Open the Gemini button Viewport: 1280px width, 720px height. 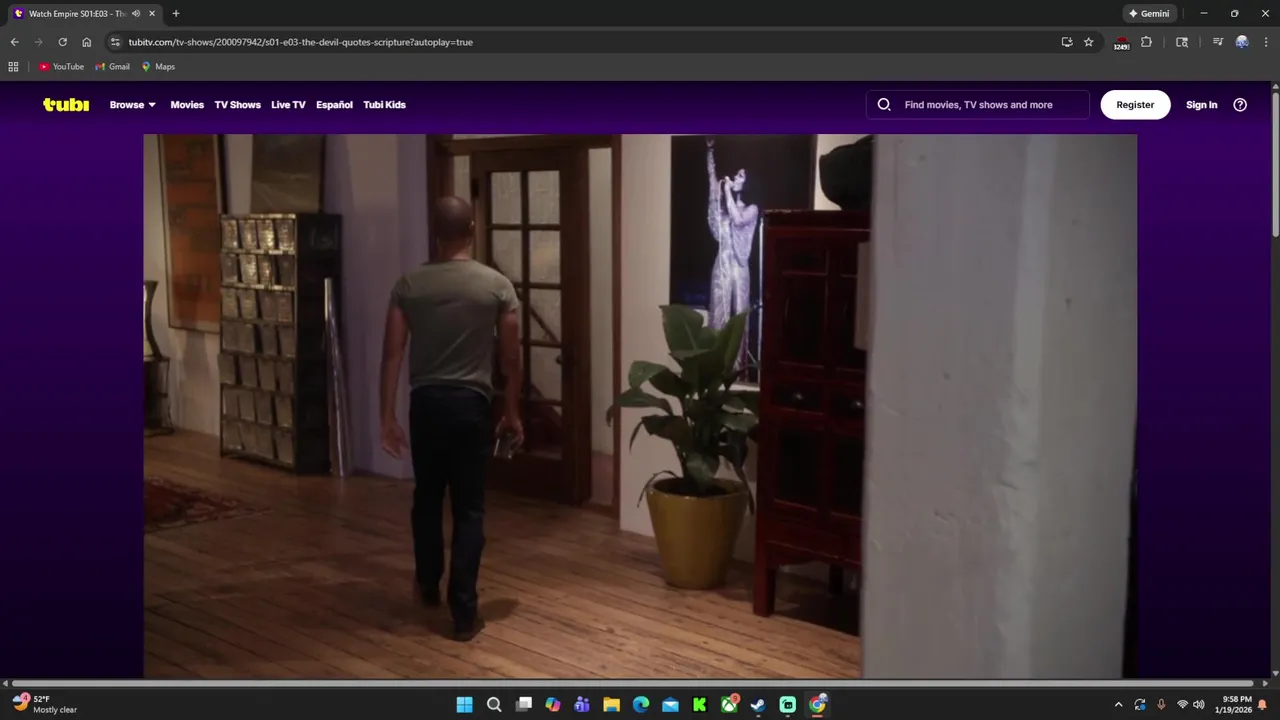point(1149,13)
